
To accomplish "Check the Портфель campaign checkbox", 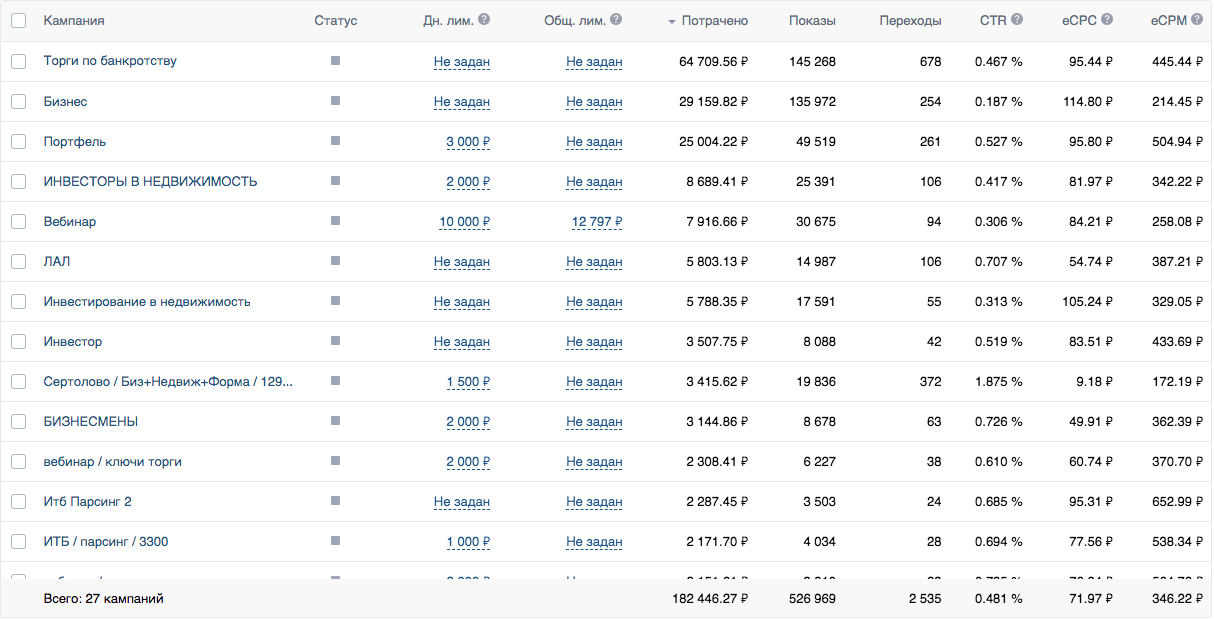I will pyautogui.click(x=19, y=141).
